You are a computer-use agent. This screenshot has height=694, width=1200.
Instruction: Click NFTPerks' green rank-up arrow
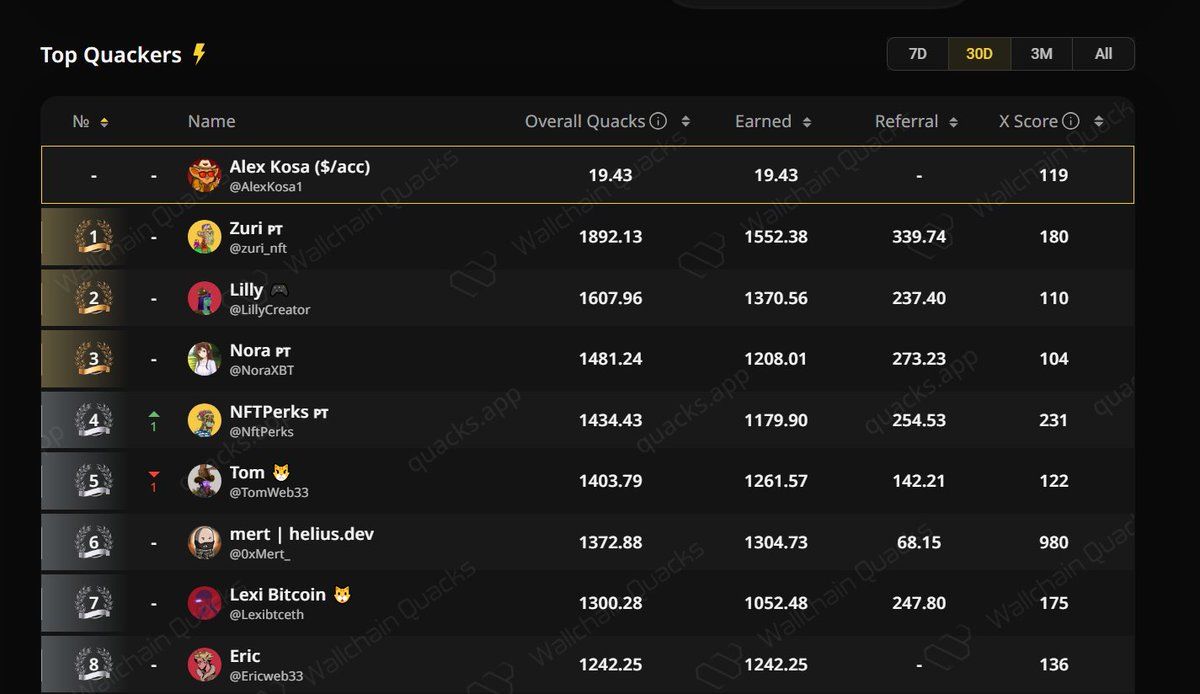tap(154, 414)
